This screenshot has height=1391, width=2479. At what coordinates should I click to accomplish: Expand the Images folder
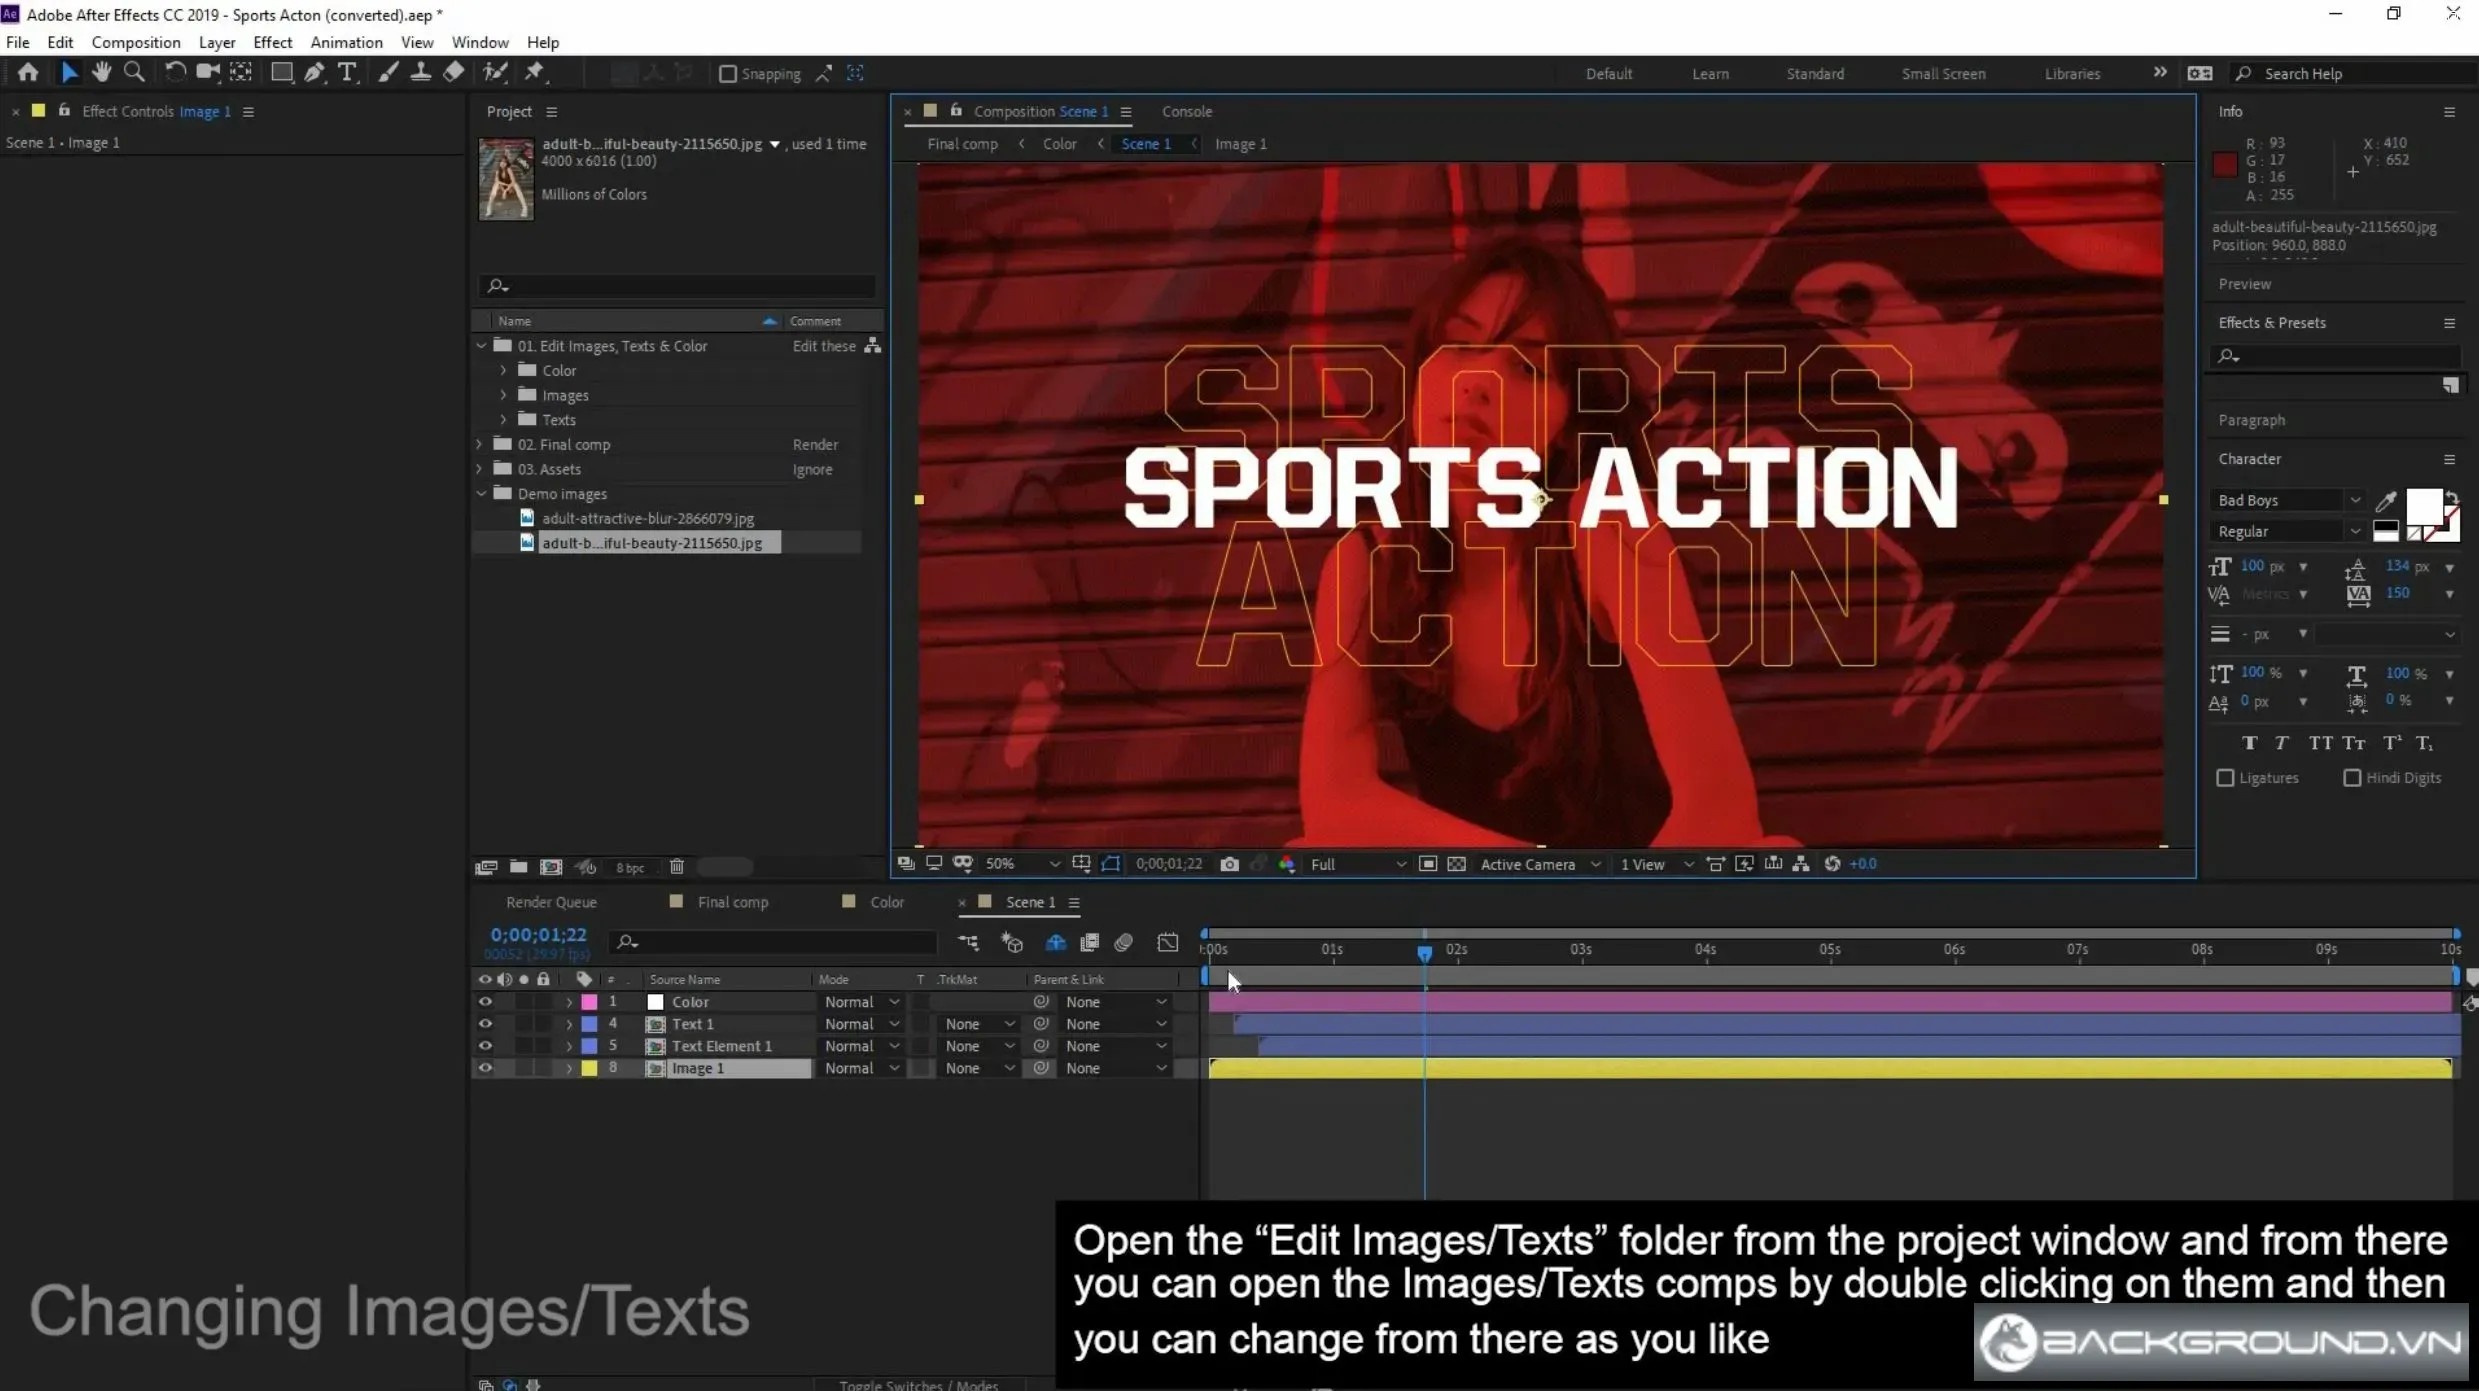(x=504, y=396)
